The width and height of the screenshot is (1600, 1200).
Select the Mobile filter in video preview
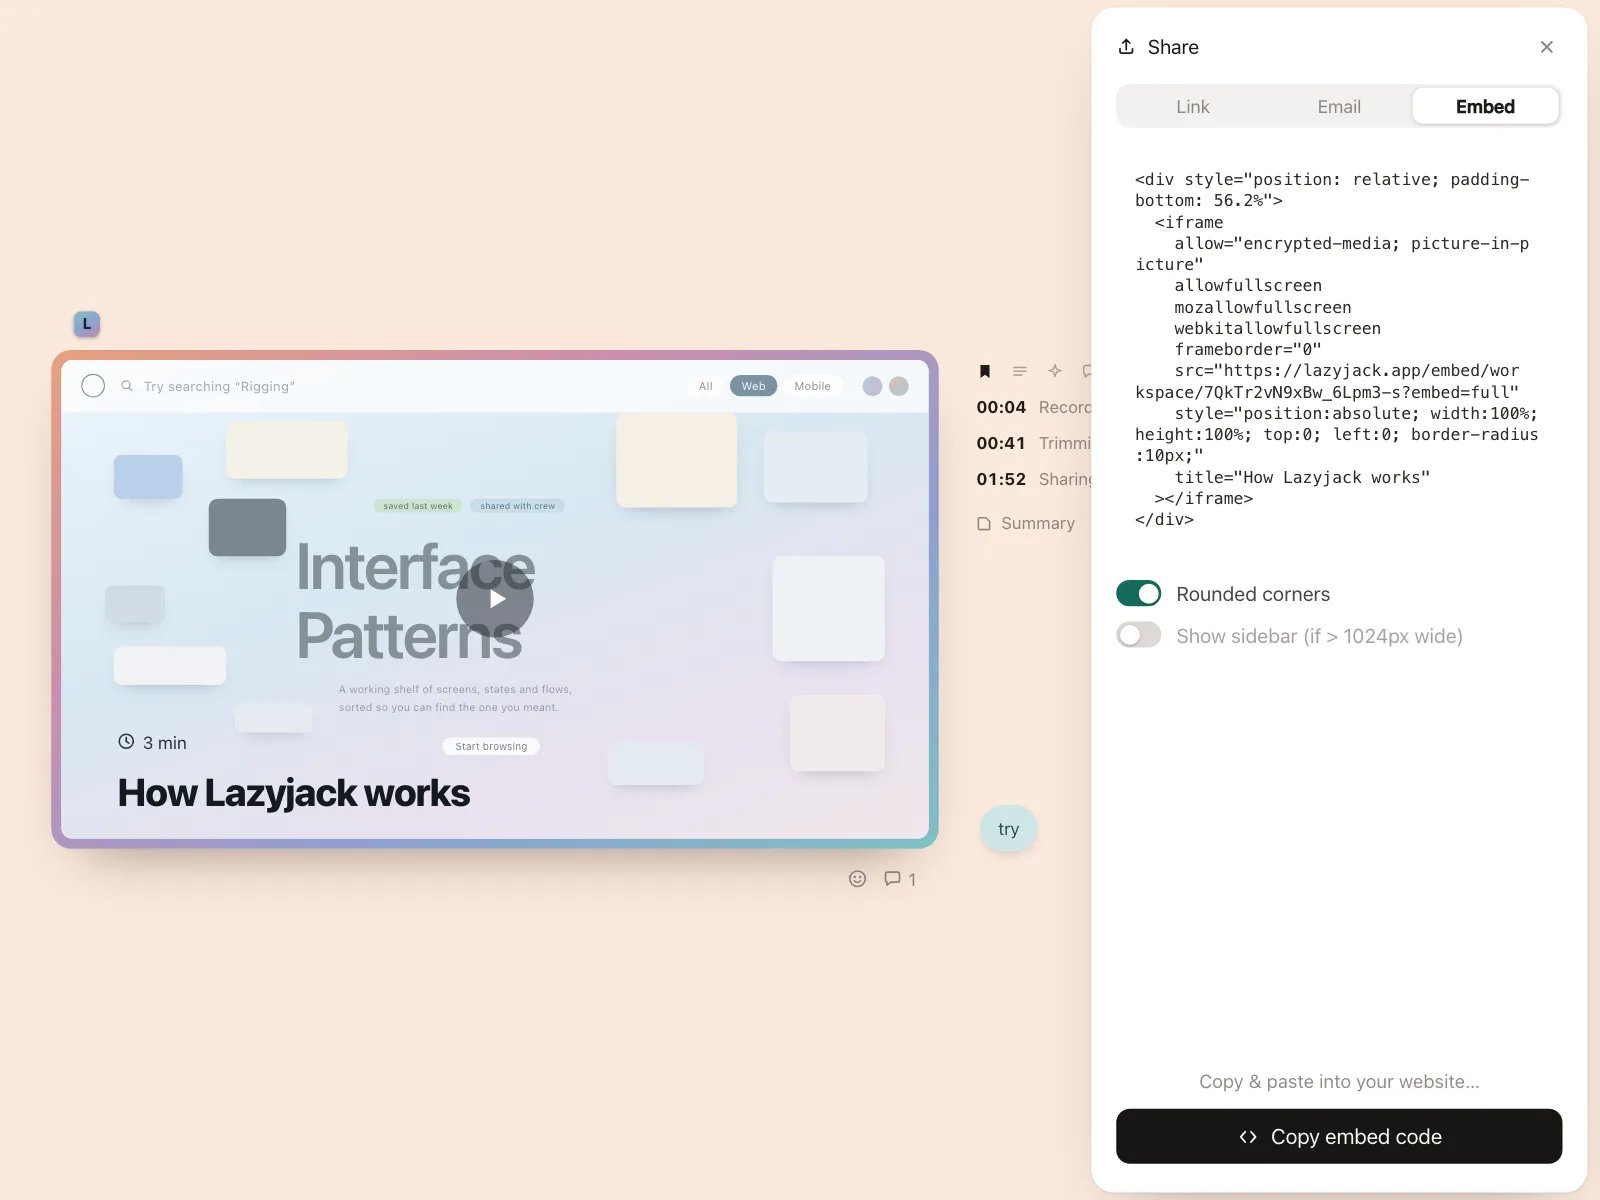[x=812, y=386]
